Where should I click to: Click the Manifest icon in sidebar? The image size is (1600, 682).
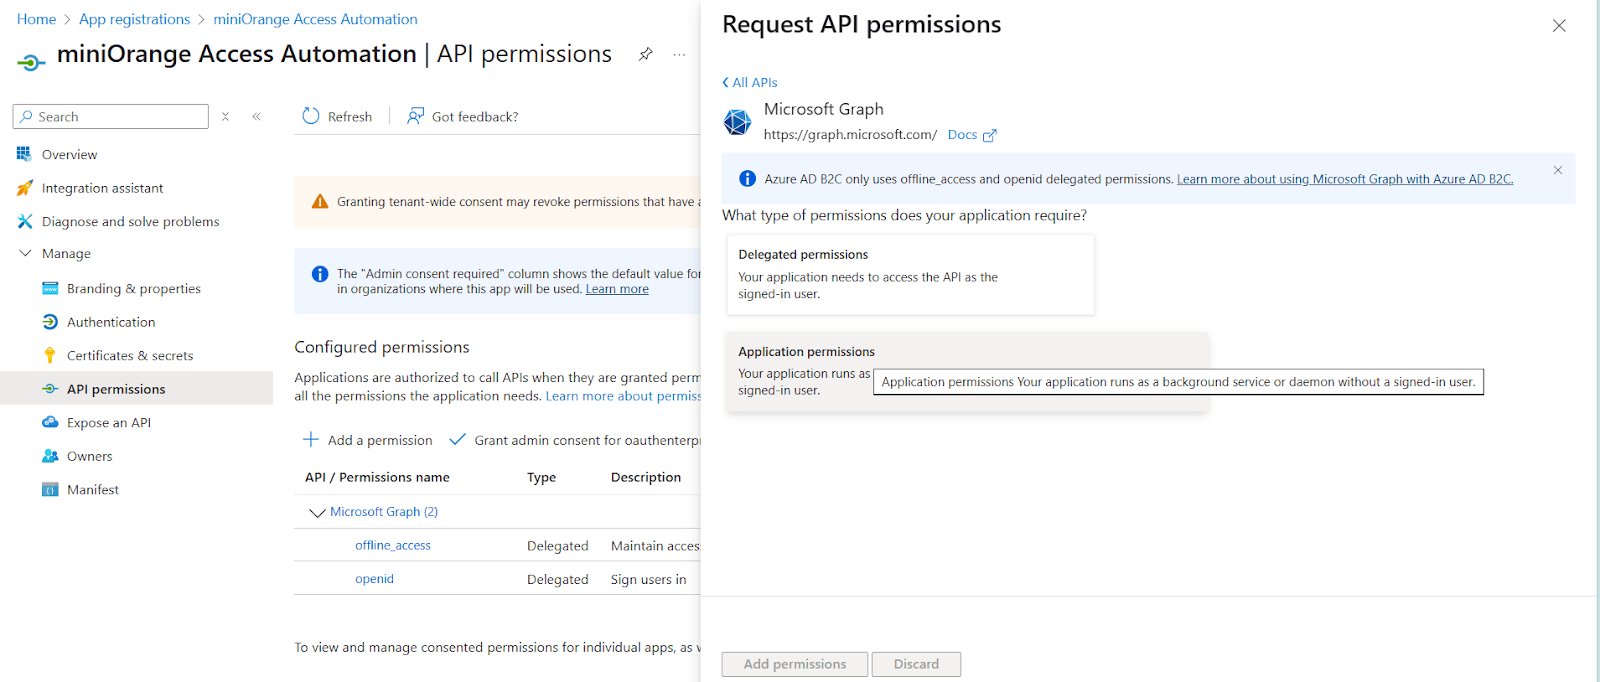pyautogui.click(x=50, y=489)
